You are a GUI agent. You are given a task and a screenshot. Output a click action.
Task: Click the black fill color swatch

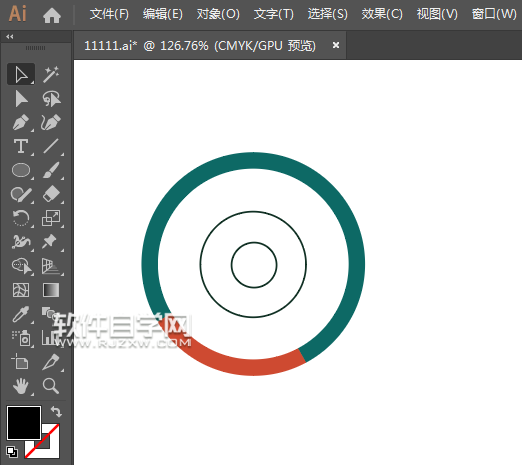point(24,423)
